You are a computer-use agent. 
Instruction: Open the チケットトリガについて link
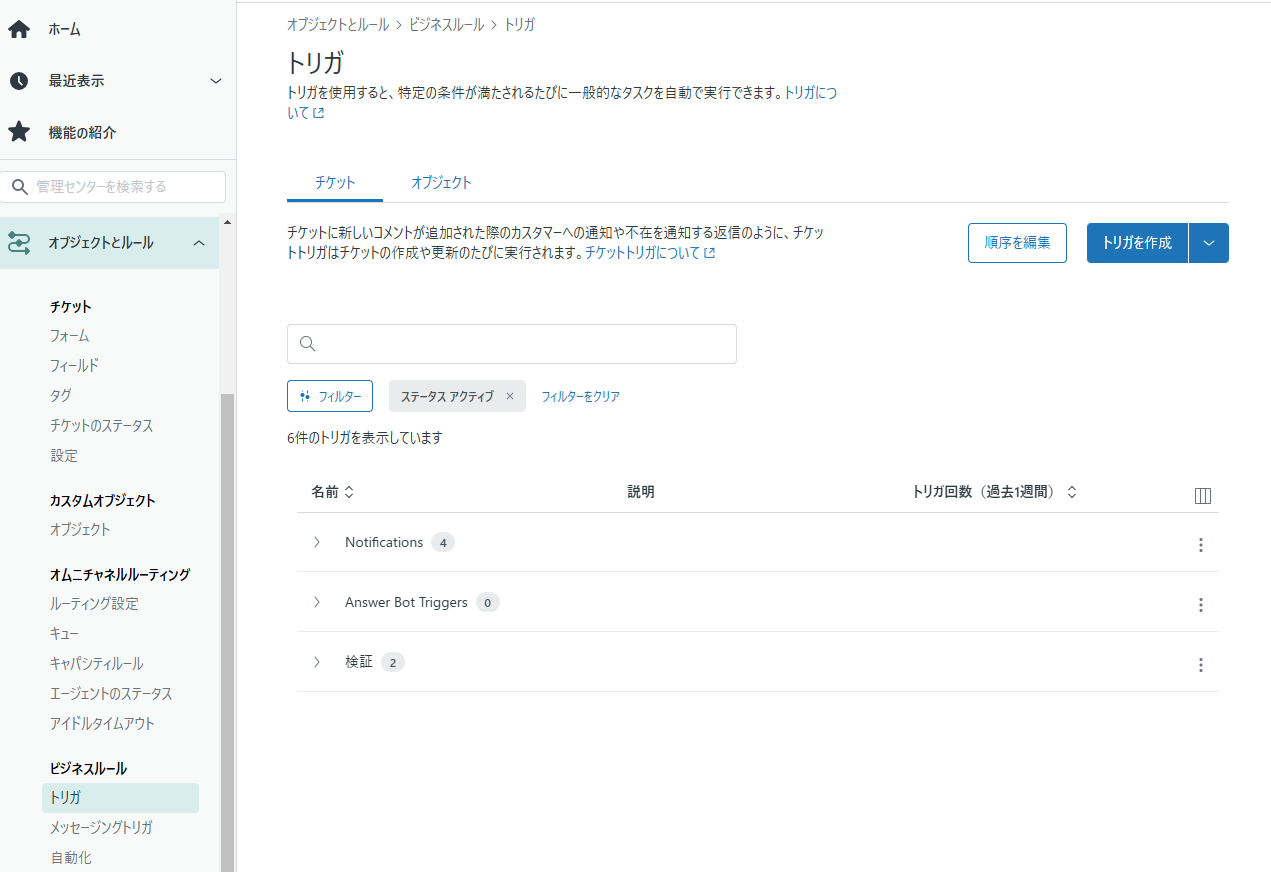pyautogui.click(x=650, y=253)
